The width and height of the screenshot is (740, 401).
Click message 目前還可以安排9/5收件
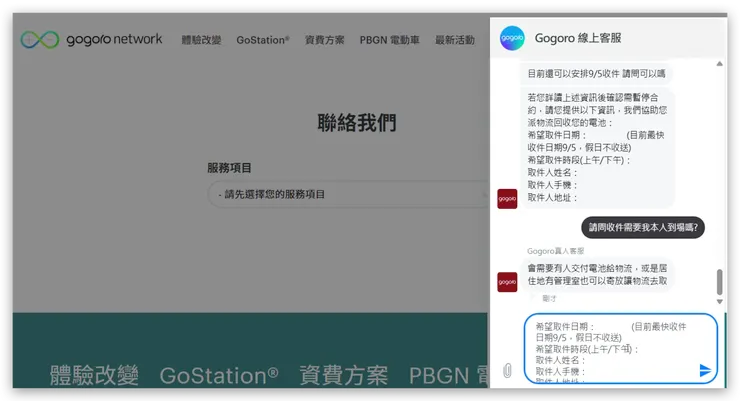[596, 74]
